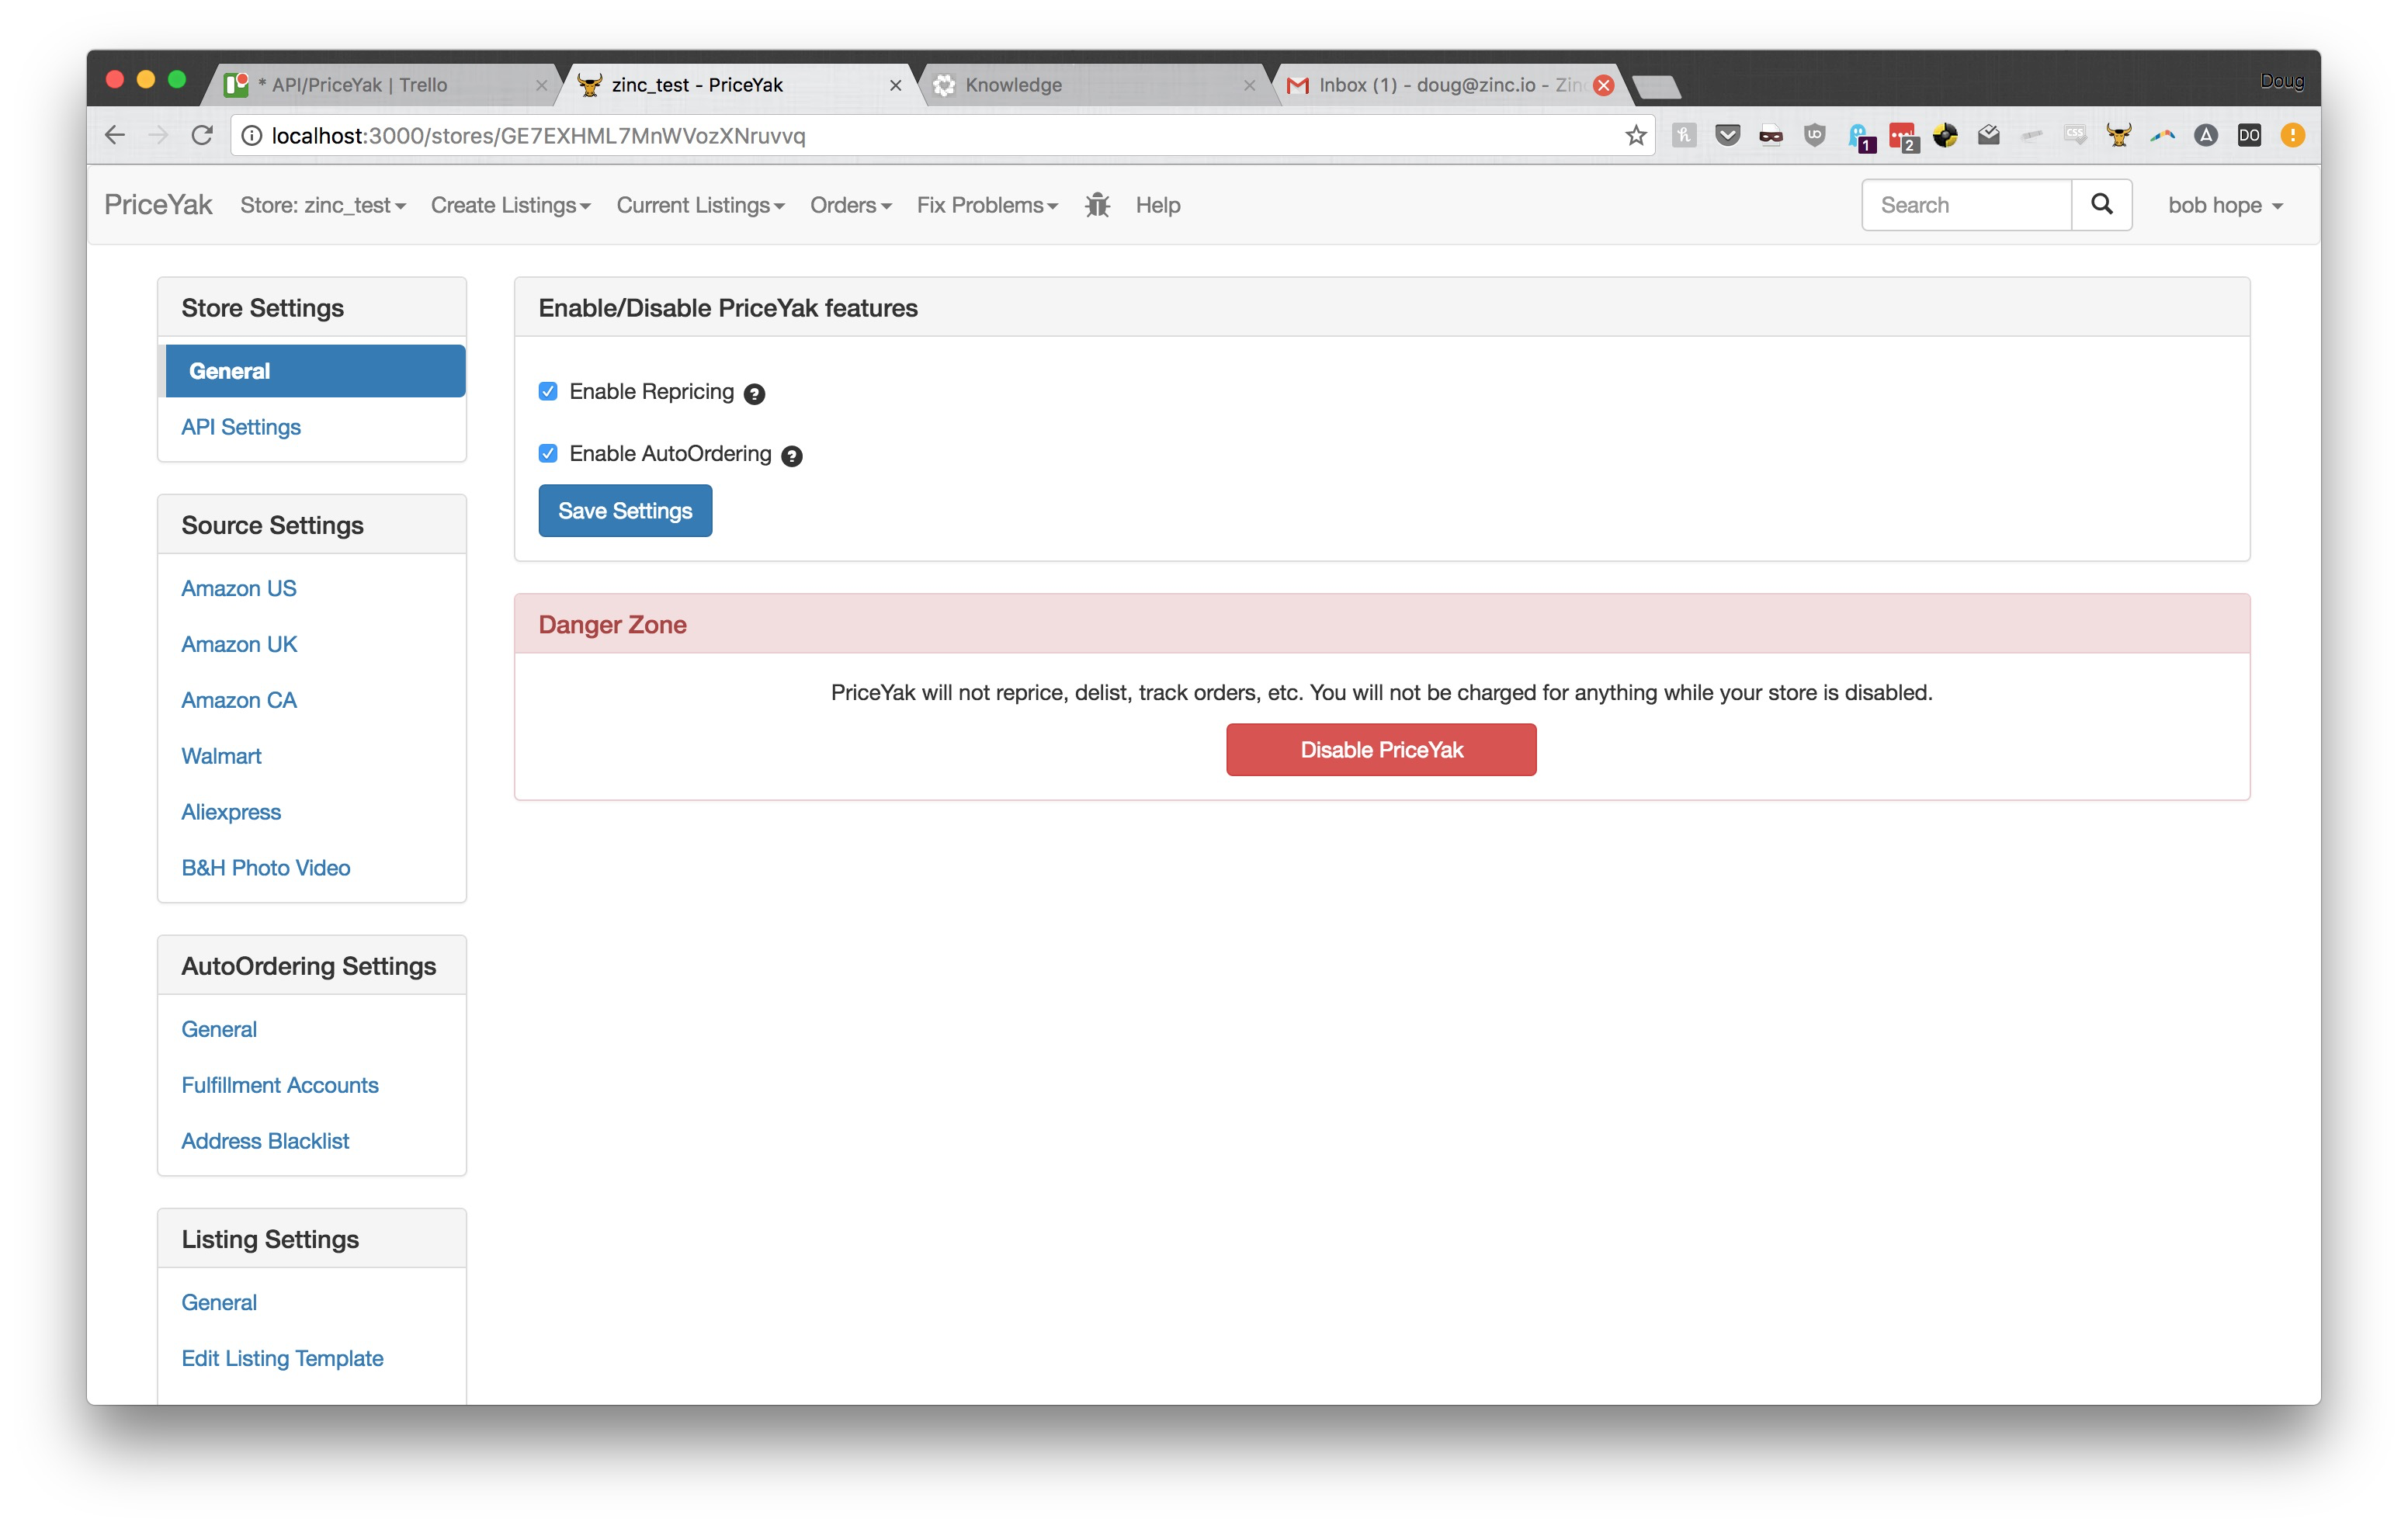Open the Store: zinc_test dropdown
2408x1529 pixels.
pyautogui.click(x=322, y=205)
